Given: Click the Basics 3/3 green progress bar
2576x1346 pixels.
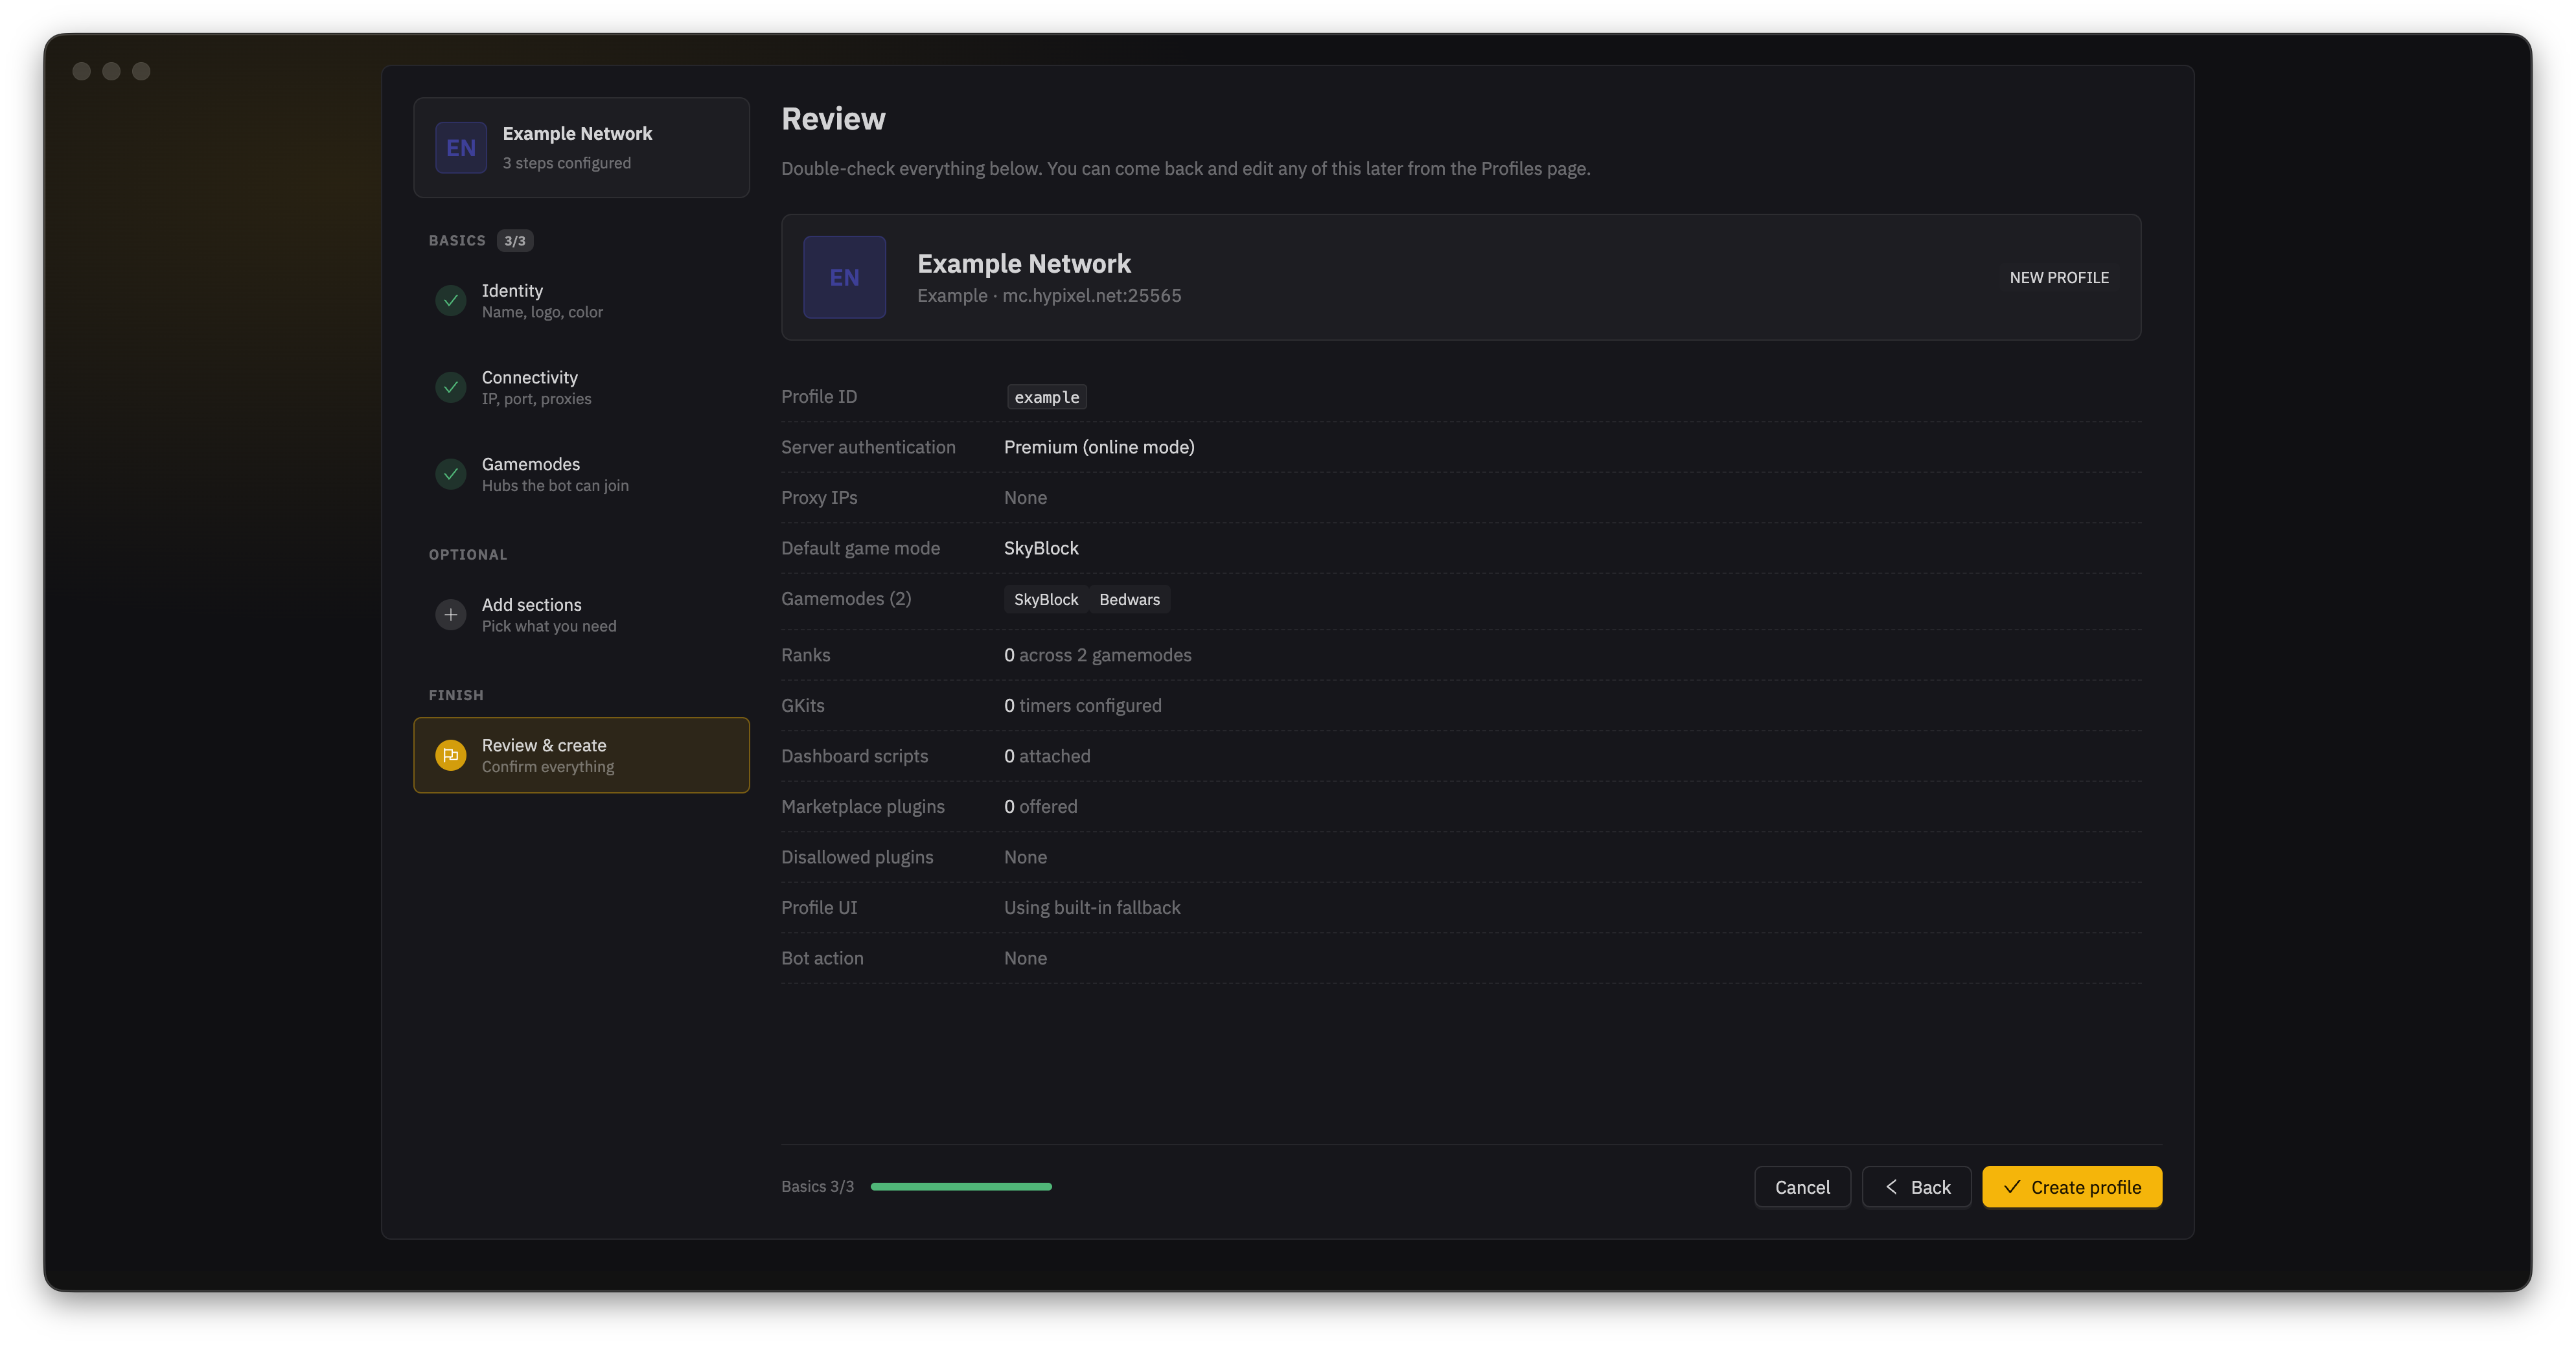Looking at the screenshot, I should click(961, 1187).
